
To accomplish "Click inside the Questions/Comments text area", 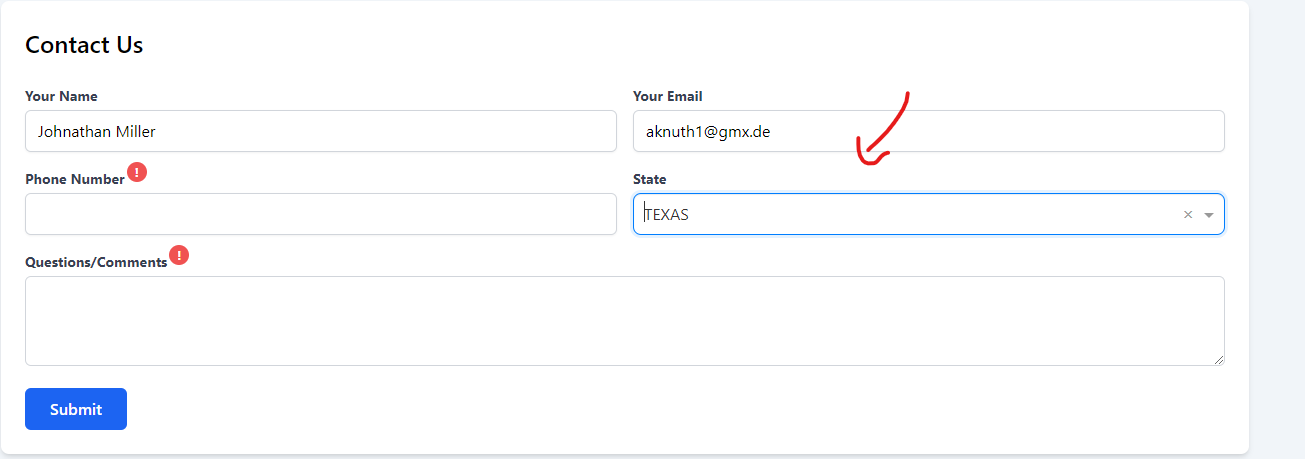I will click(624, 320).
